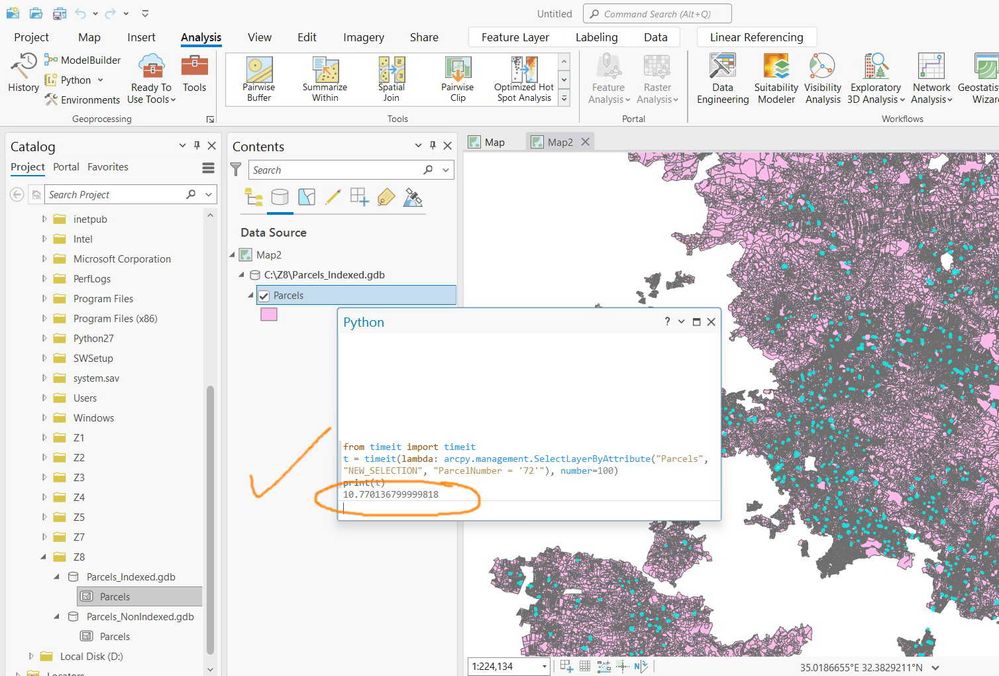Switch to the Imagery ribbon tab

pos(363,37)
